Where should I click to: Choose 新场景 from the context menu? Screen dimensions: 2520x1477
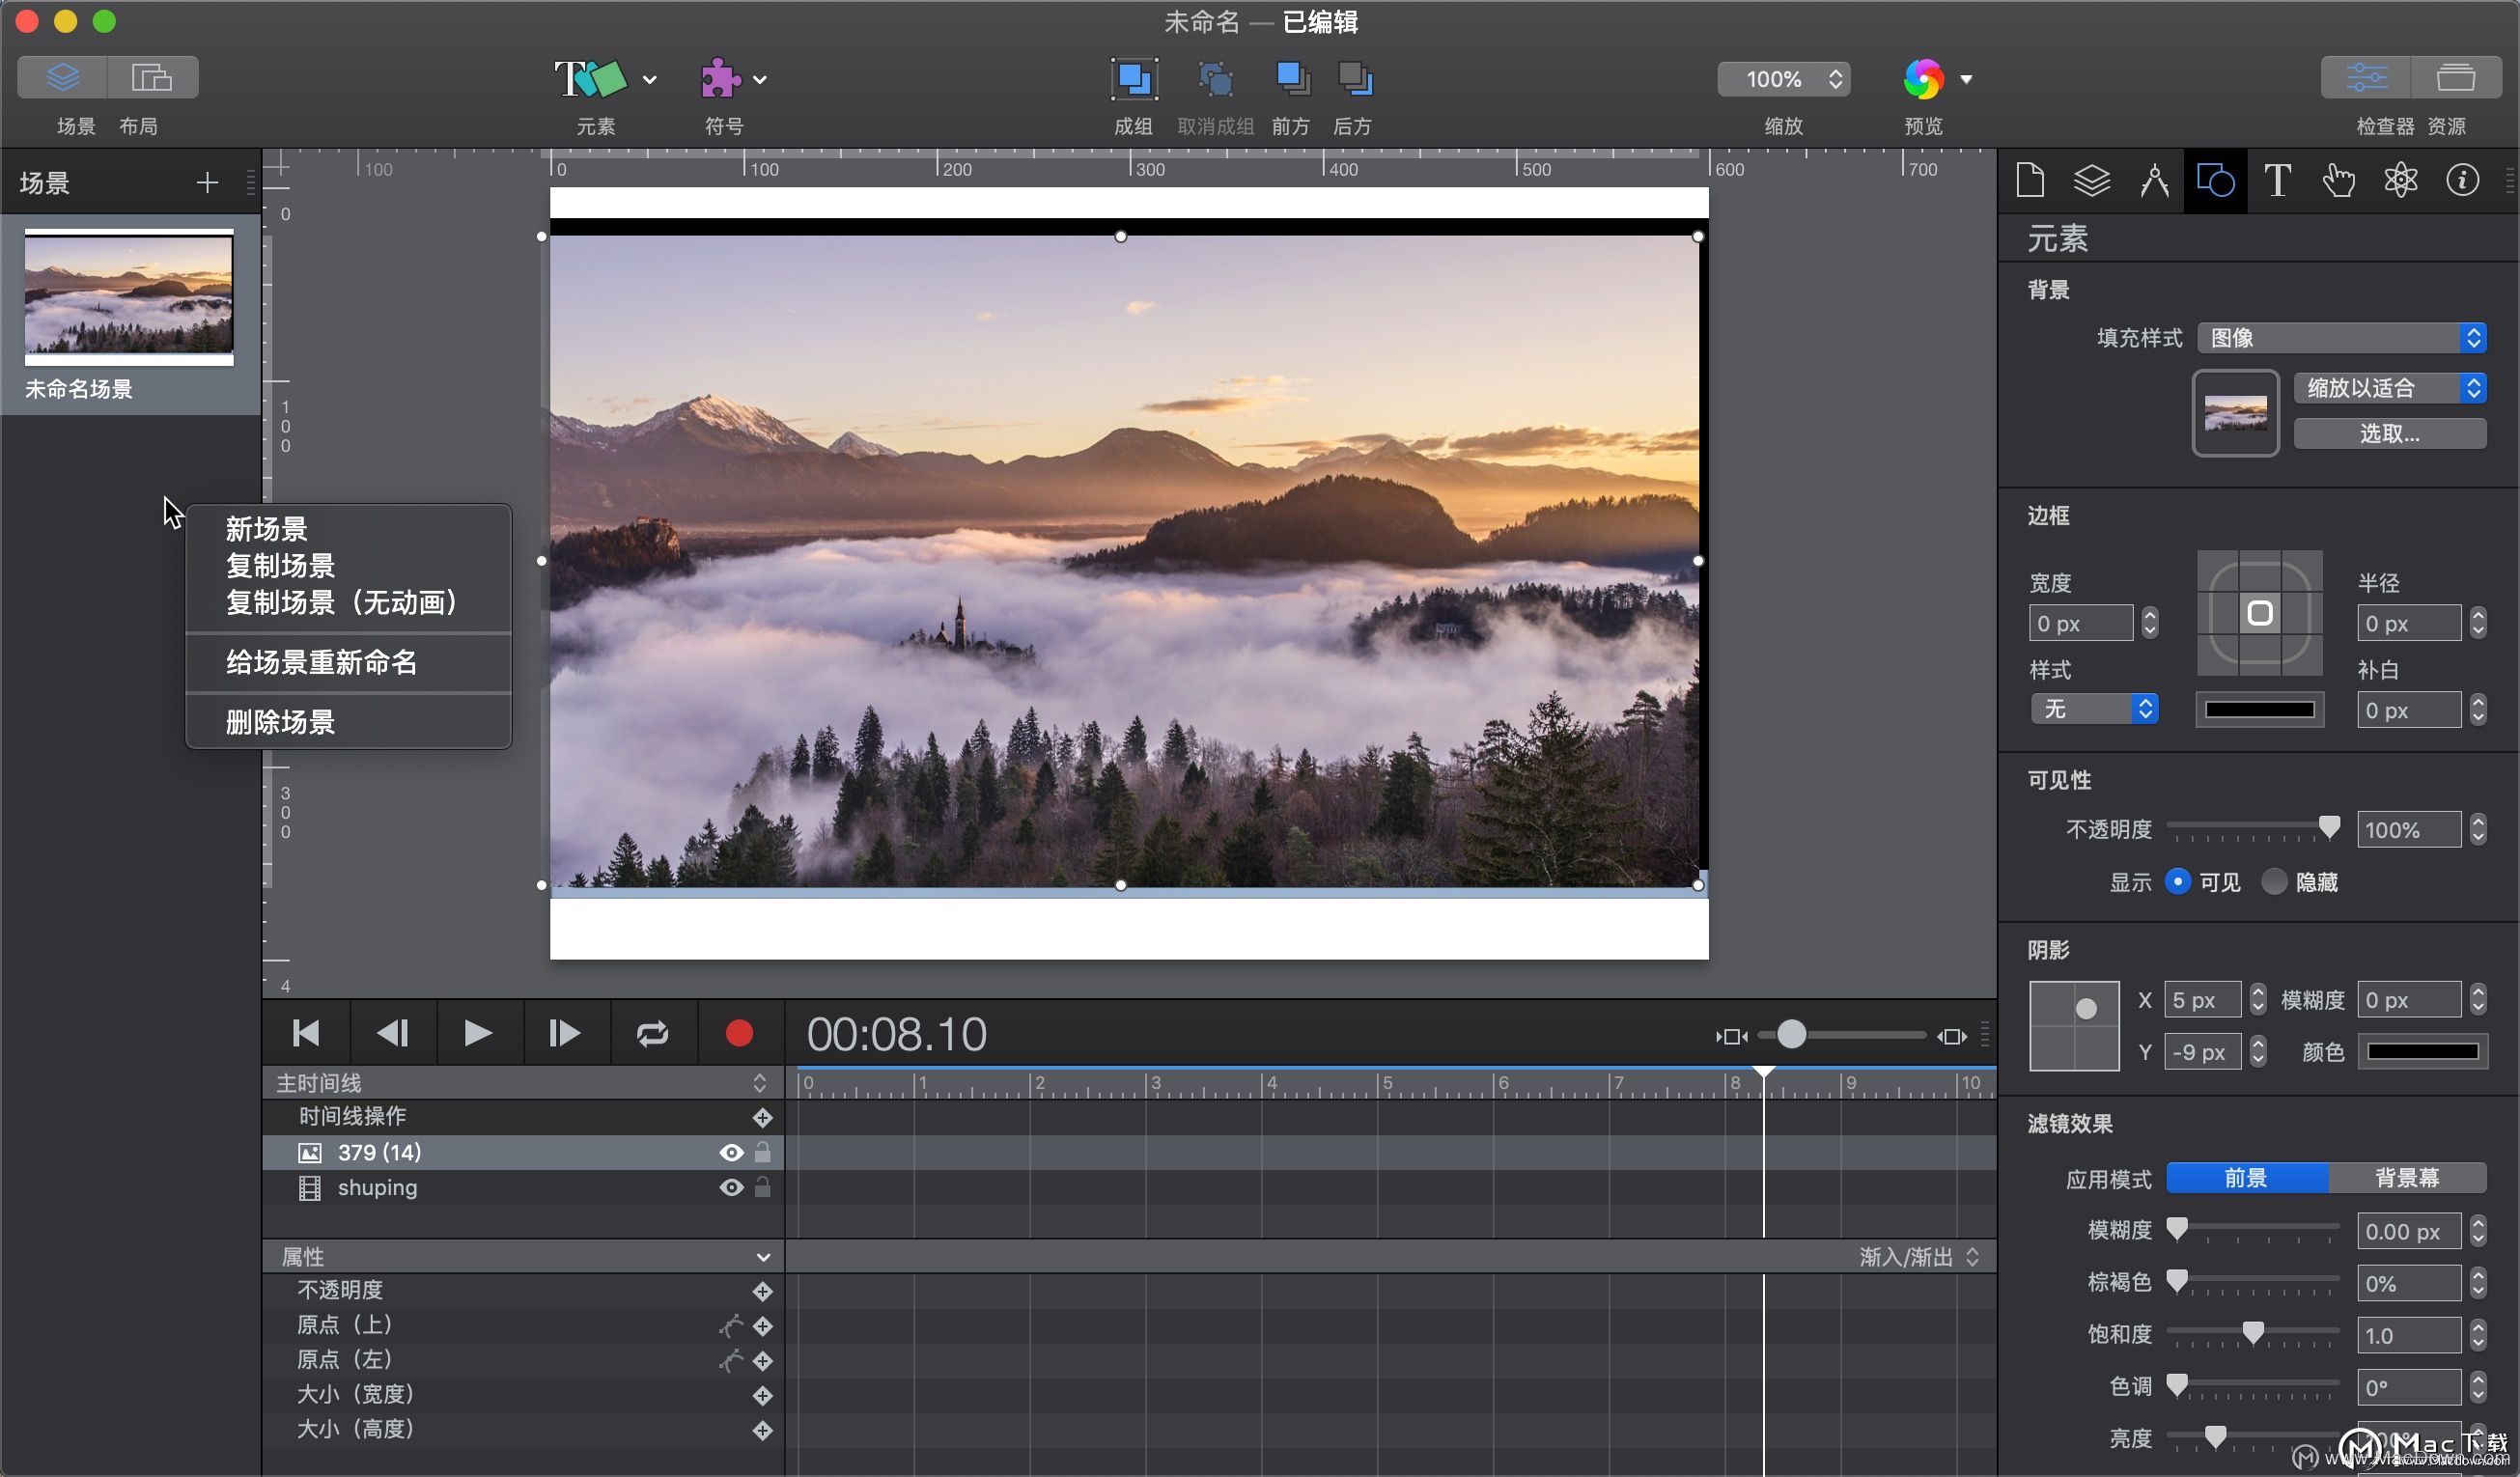(348, 528)
